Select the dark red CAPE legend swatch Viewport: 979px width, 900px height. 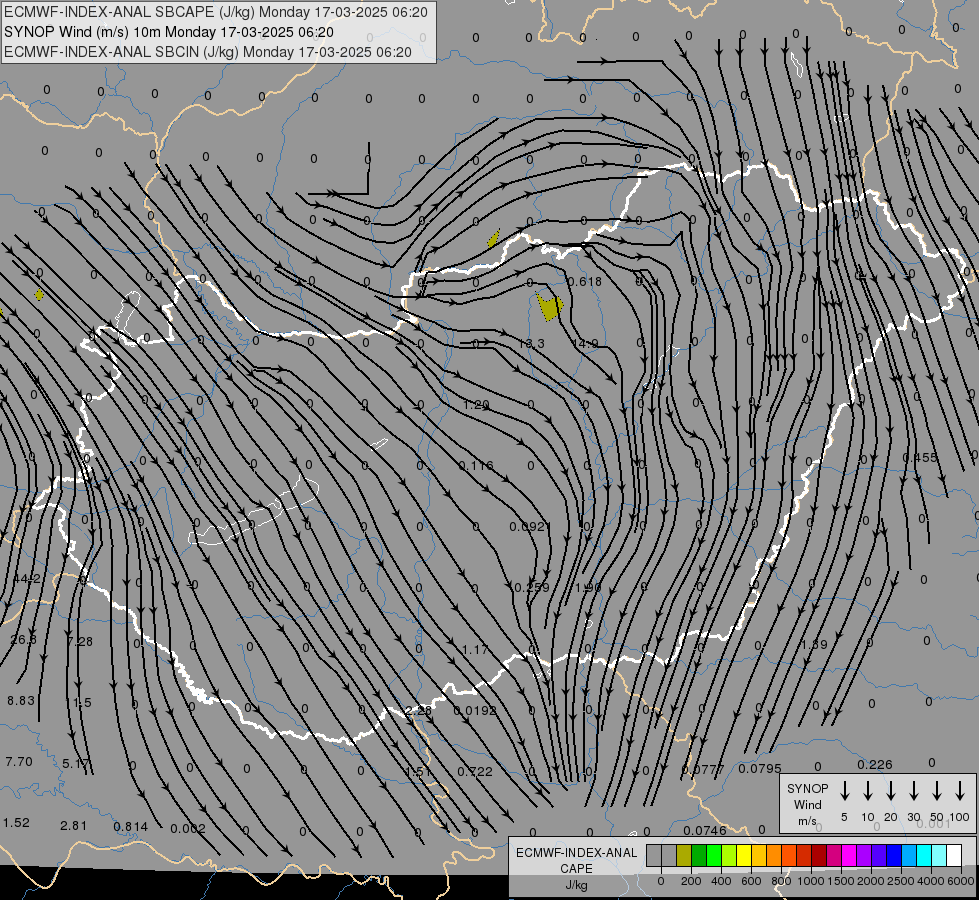[x=819, y=856]
